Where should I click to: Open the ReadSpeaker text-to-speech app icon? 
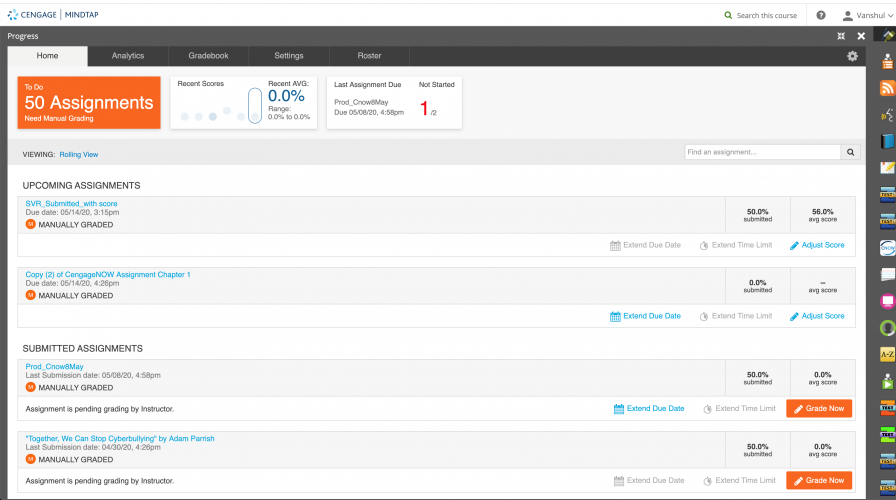click(x=887, y=115)
